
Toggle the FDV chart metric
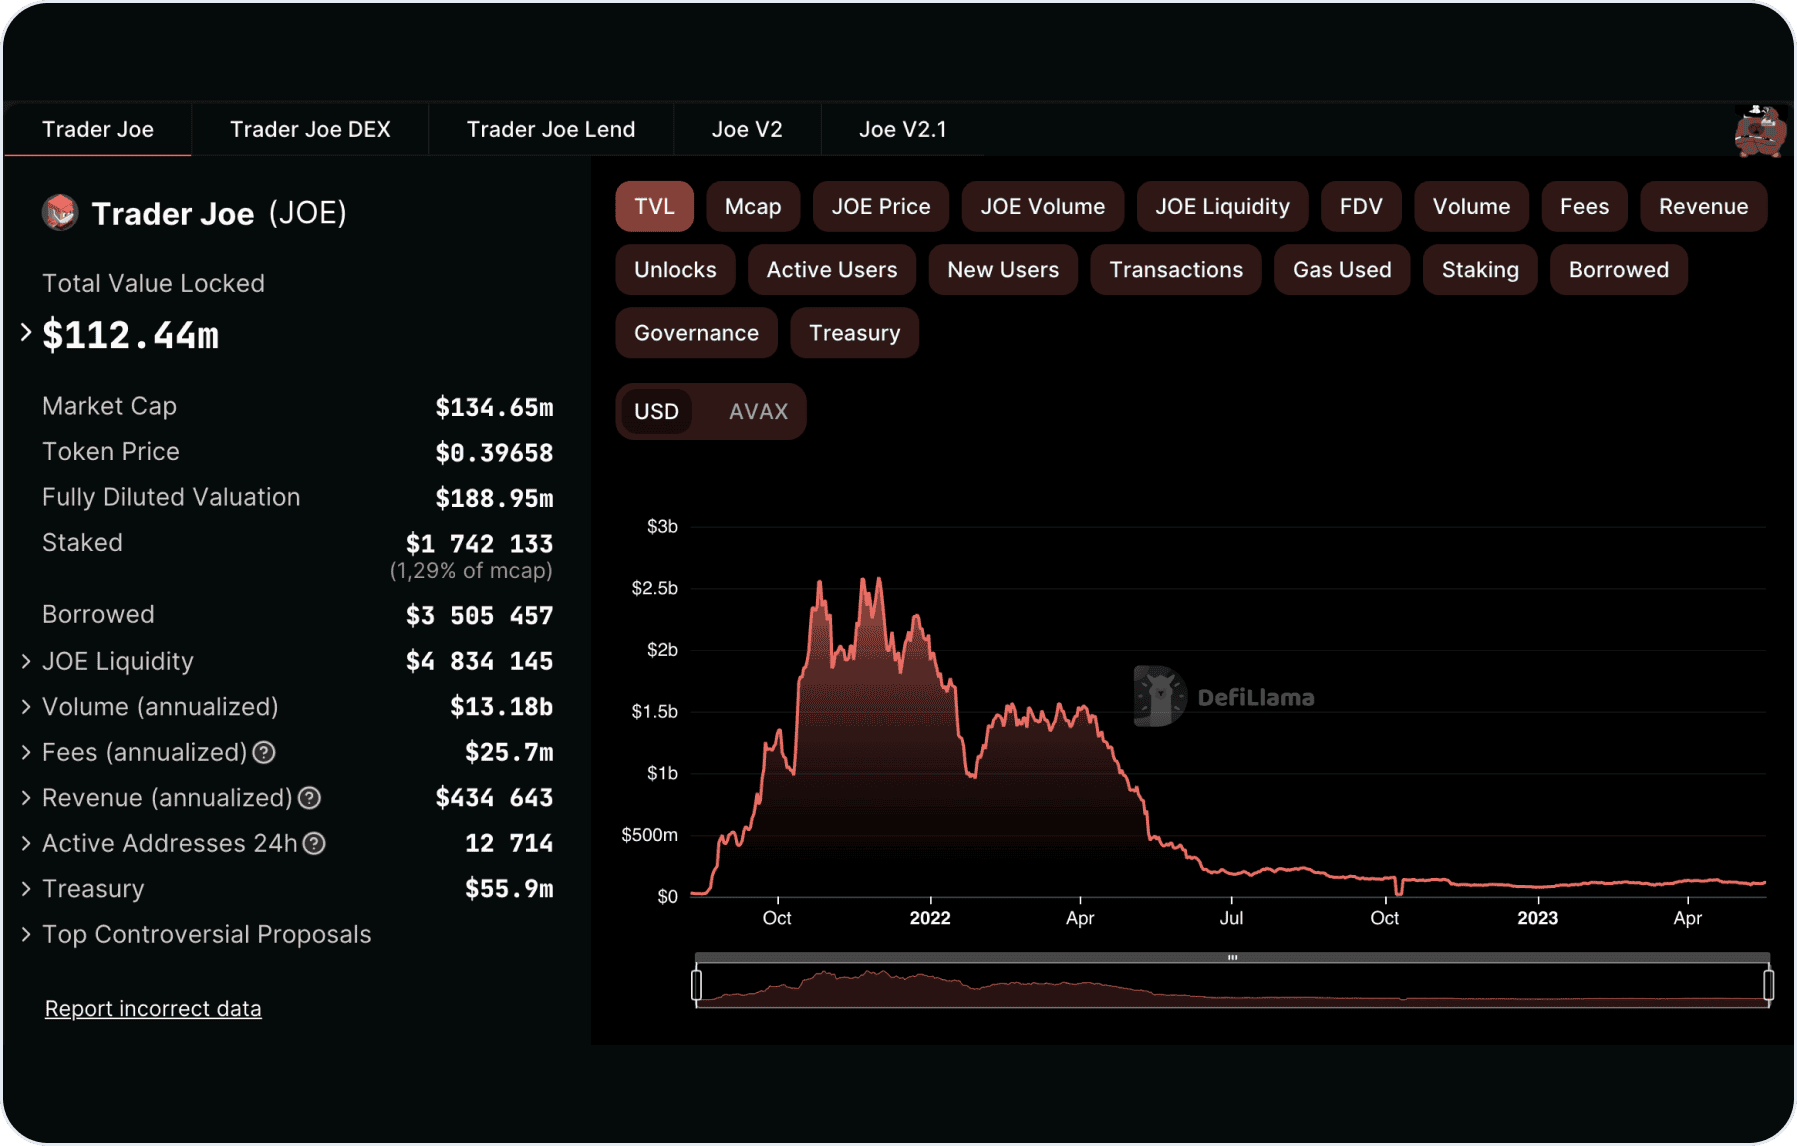coord(1361,206)
